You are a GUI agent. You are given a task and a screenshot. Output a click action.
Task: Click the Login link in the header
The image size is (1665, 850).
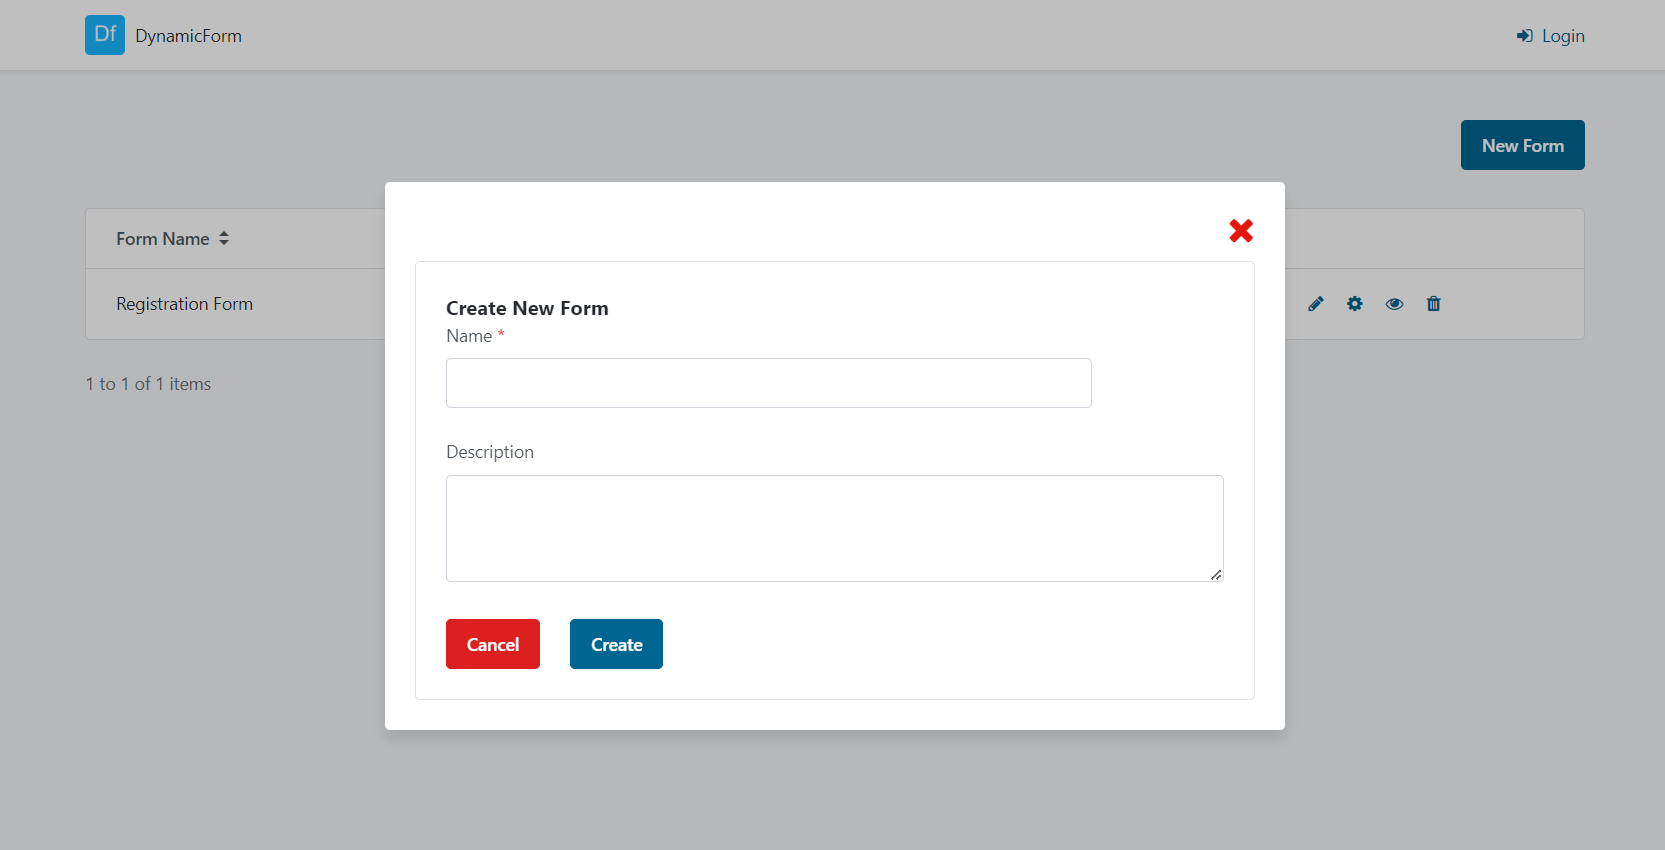click(1551, 36)
